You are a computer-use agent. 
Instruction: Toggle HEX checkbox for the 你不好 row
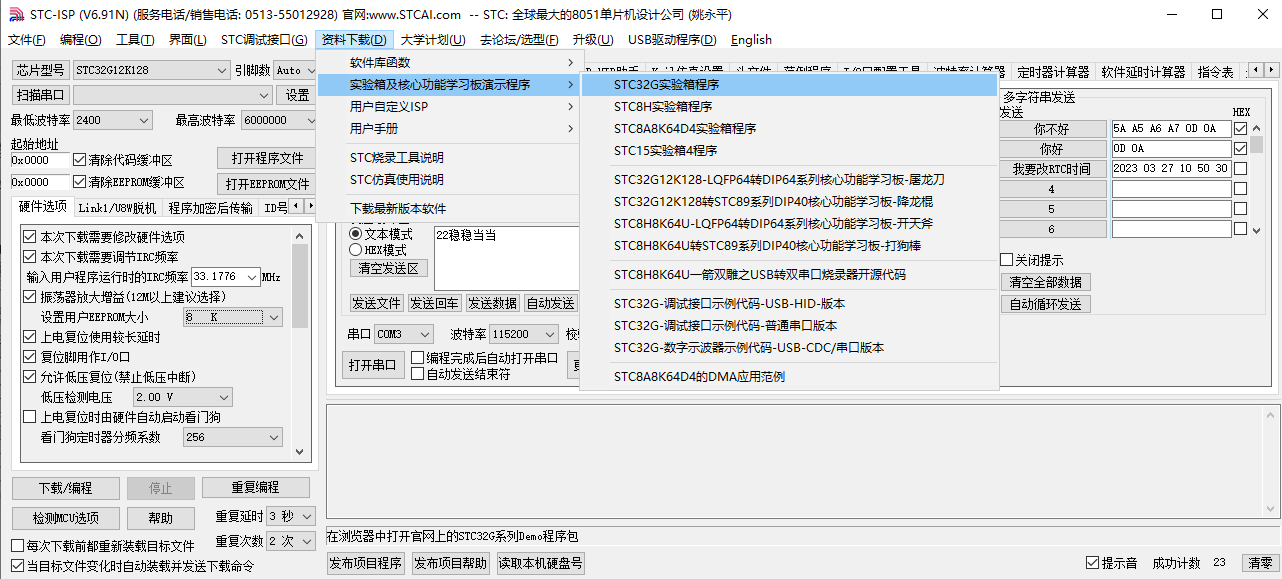pyautogui.click(x=1240, y=129)
